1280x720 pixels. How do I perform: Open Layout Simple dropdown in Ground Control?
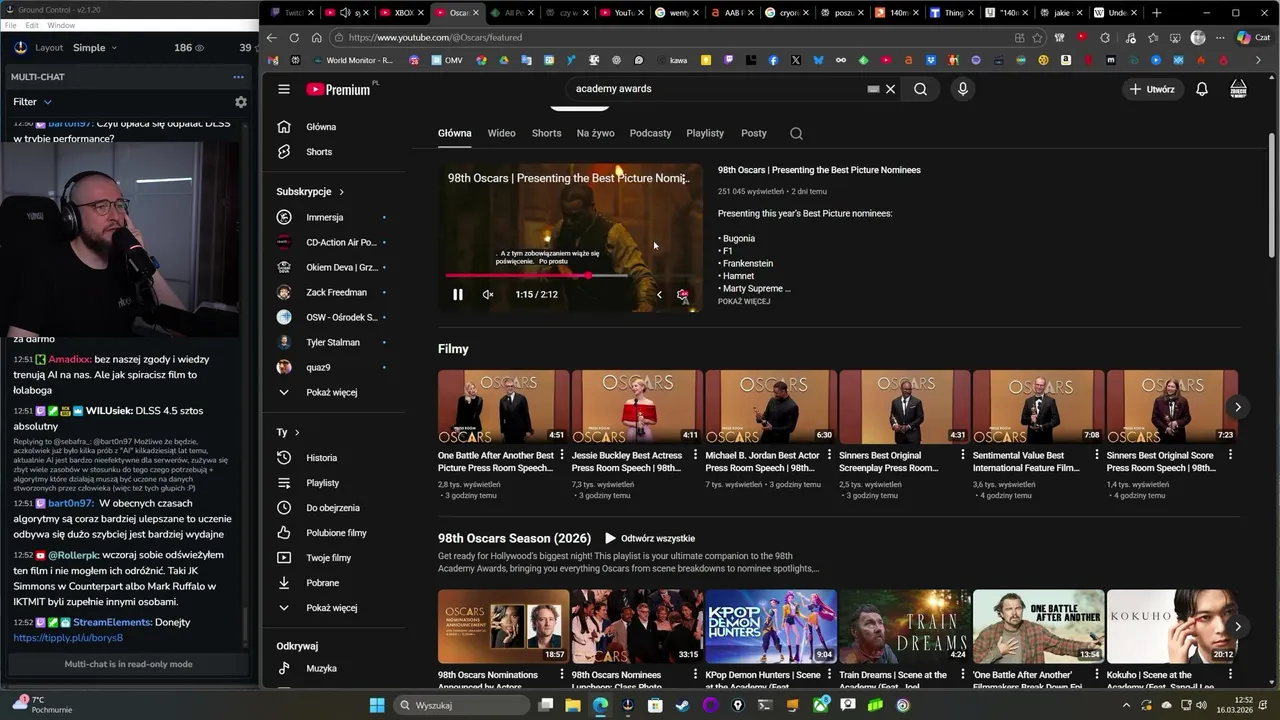[94, 48]
